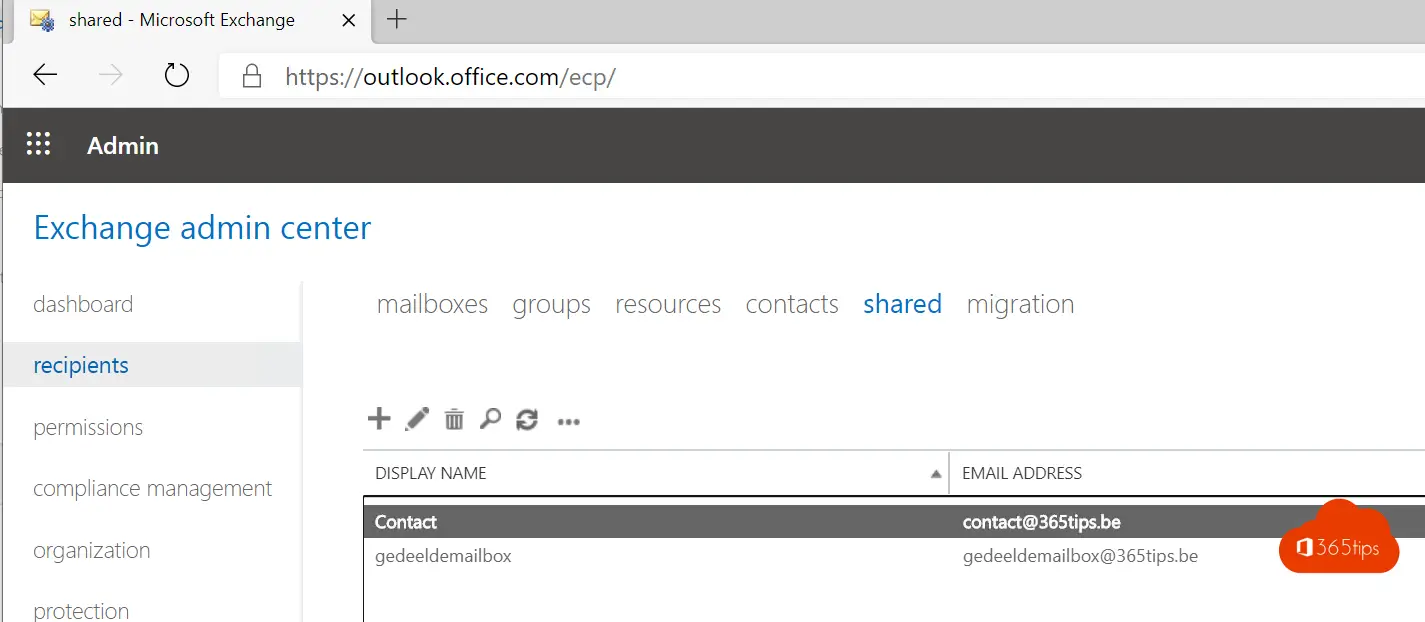Open the dashboard navigation item
This screenshot has height=622, width=1425.
83,304
